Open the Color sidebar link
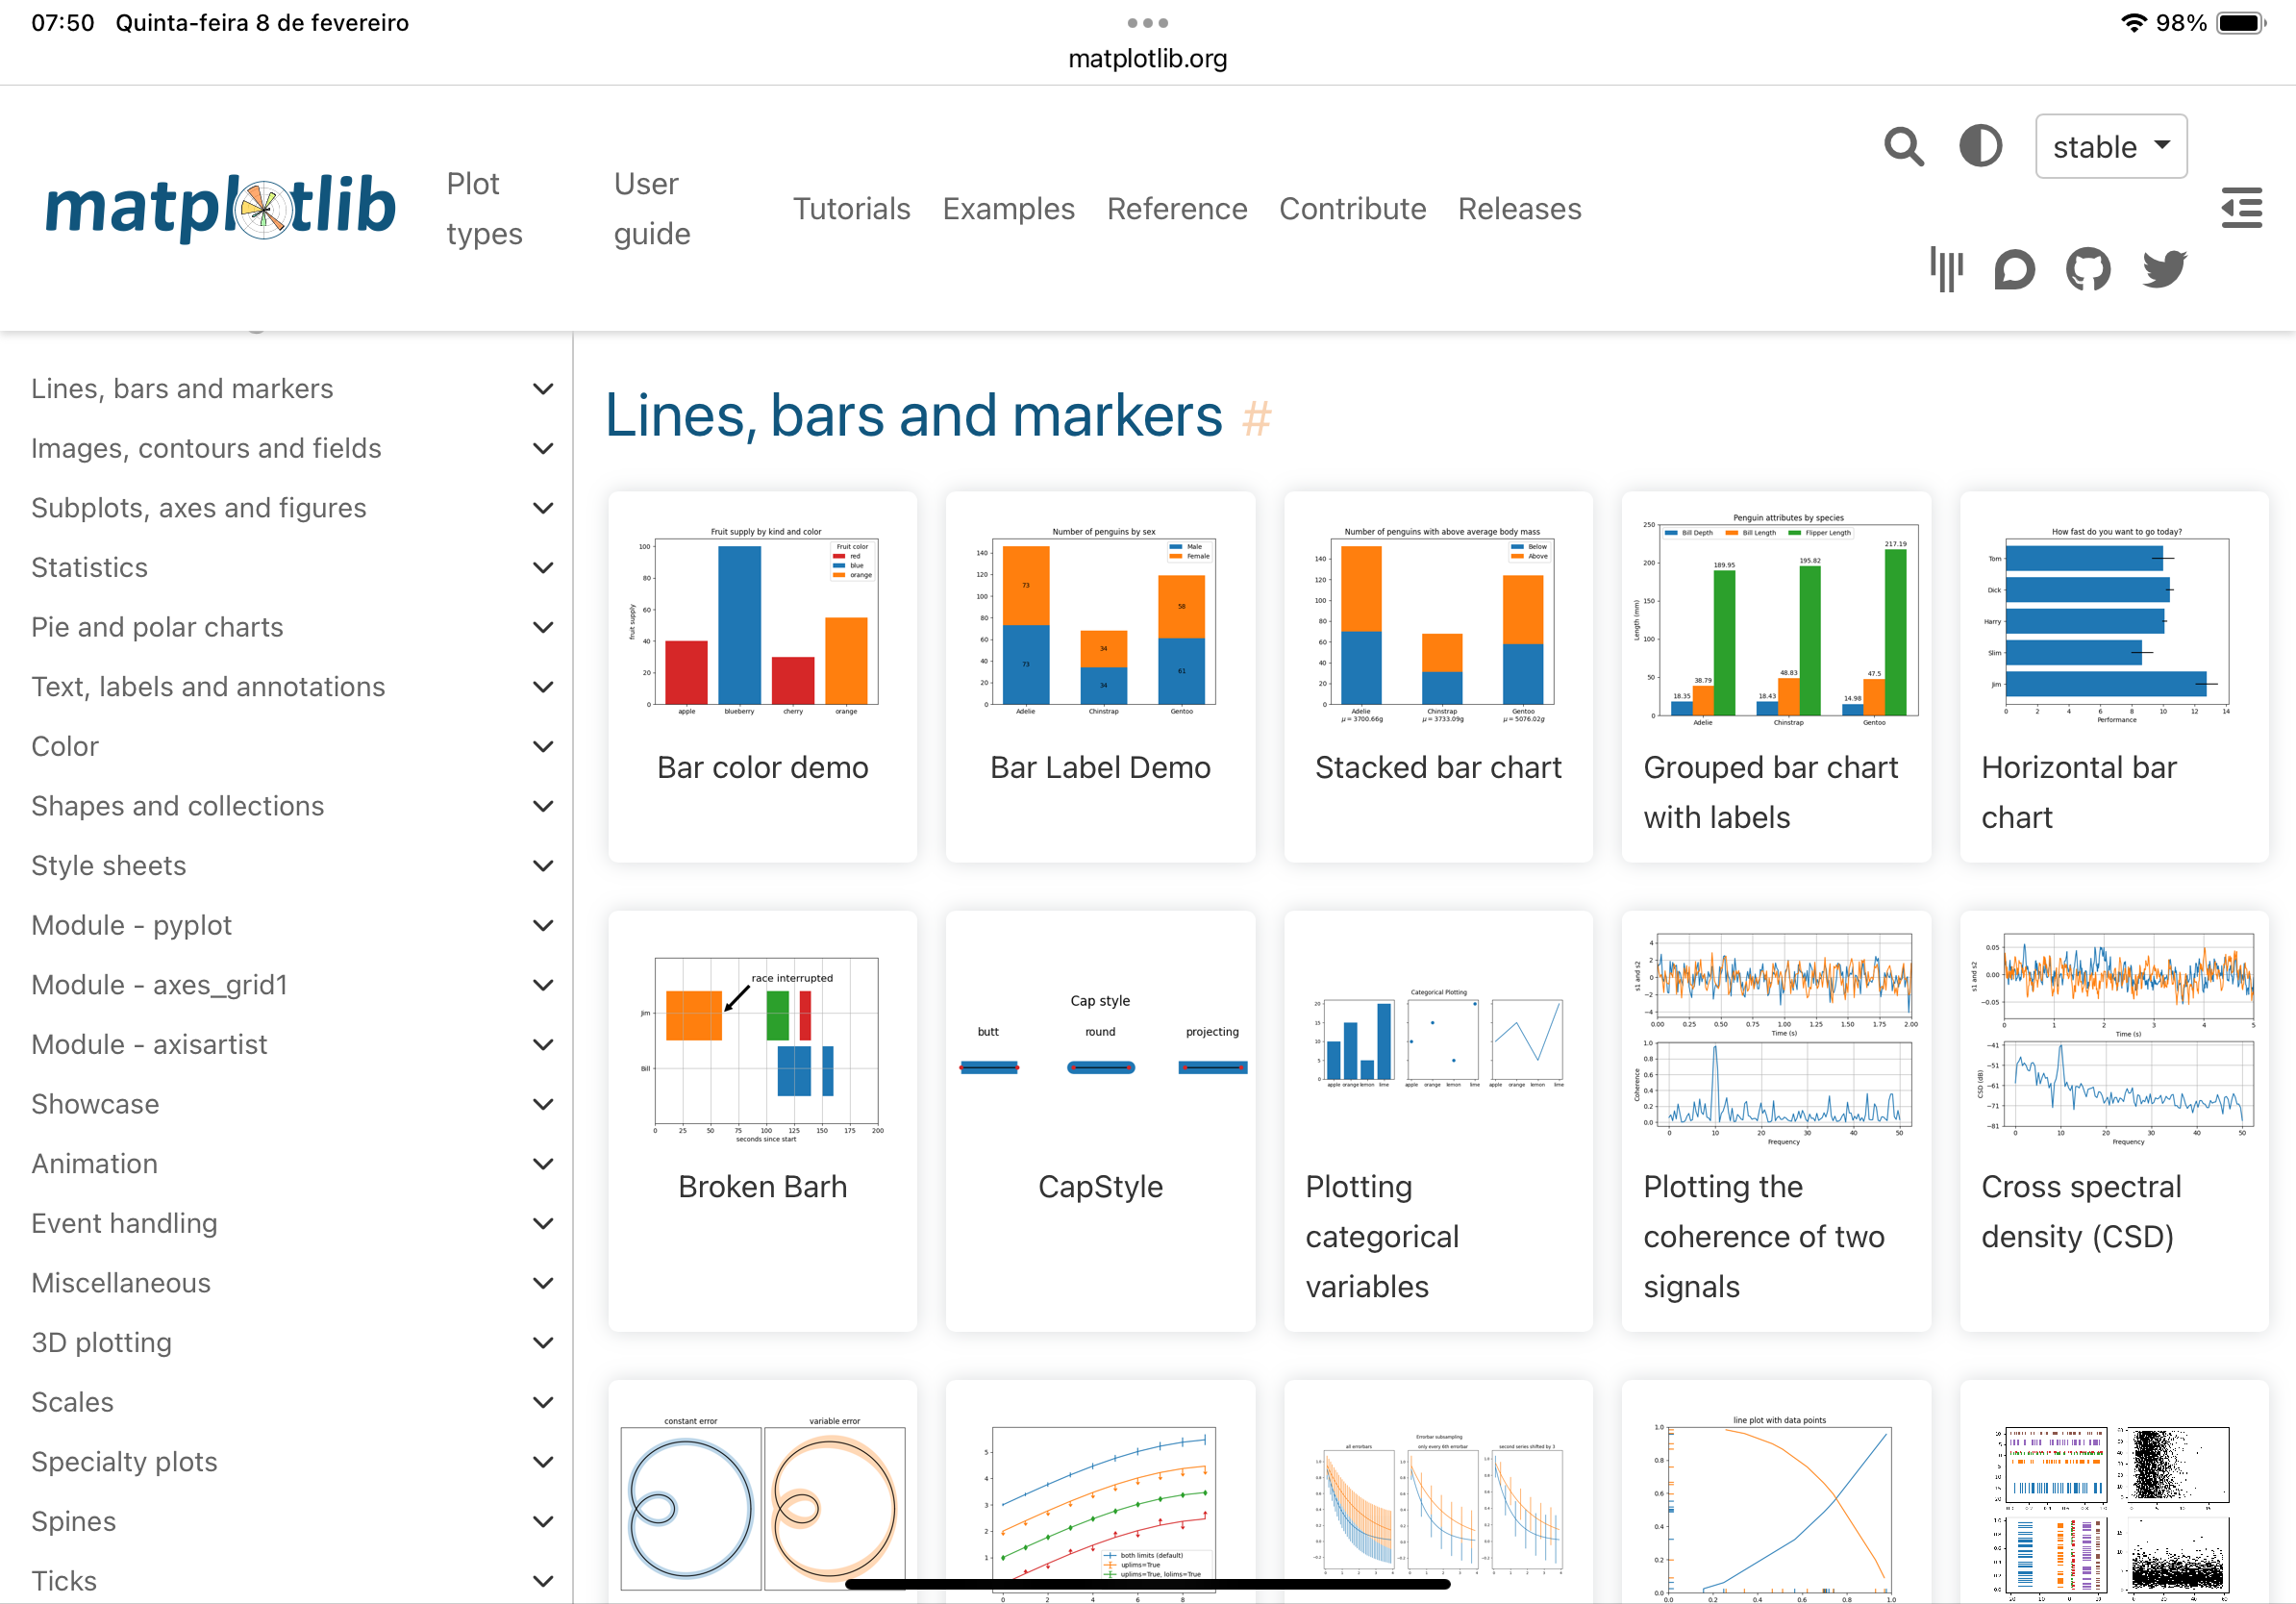2296x1604 pixels. coord(65,747)
